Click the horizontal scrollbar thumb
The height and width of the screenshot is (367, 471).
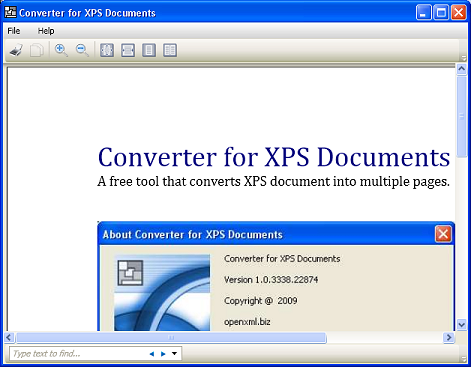coord(171,338)
